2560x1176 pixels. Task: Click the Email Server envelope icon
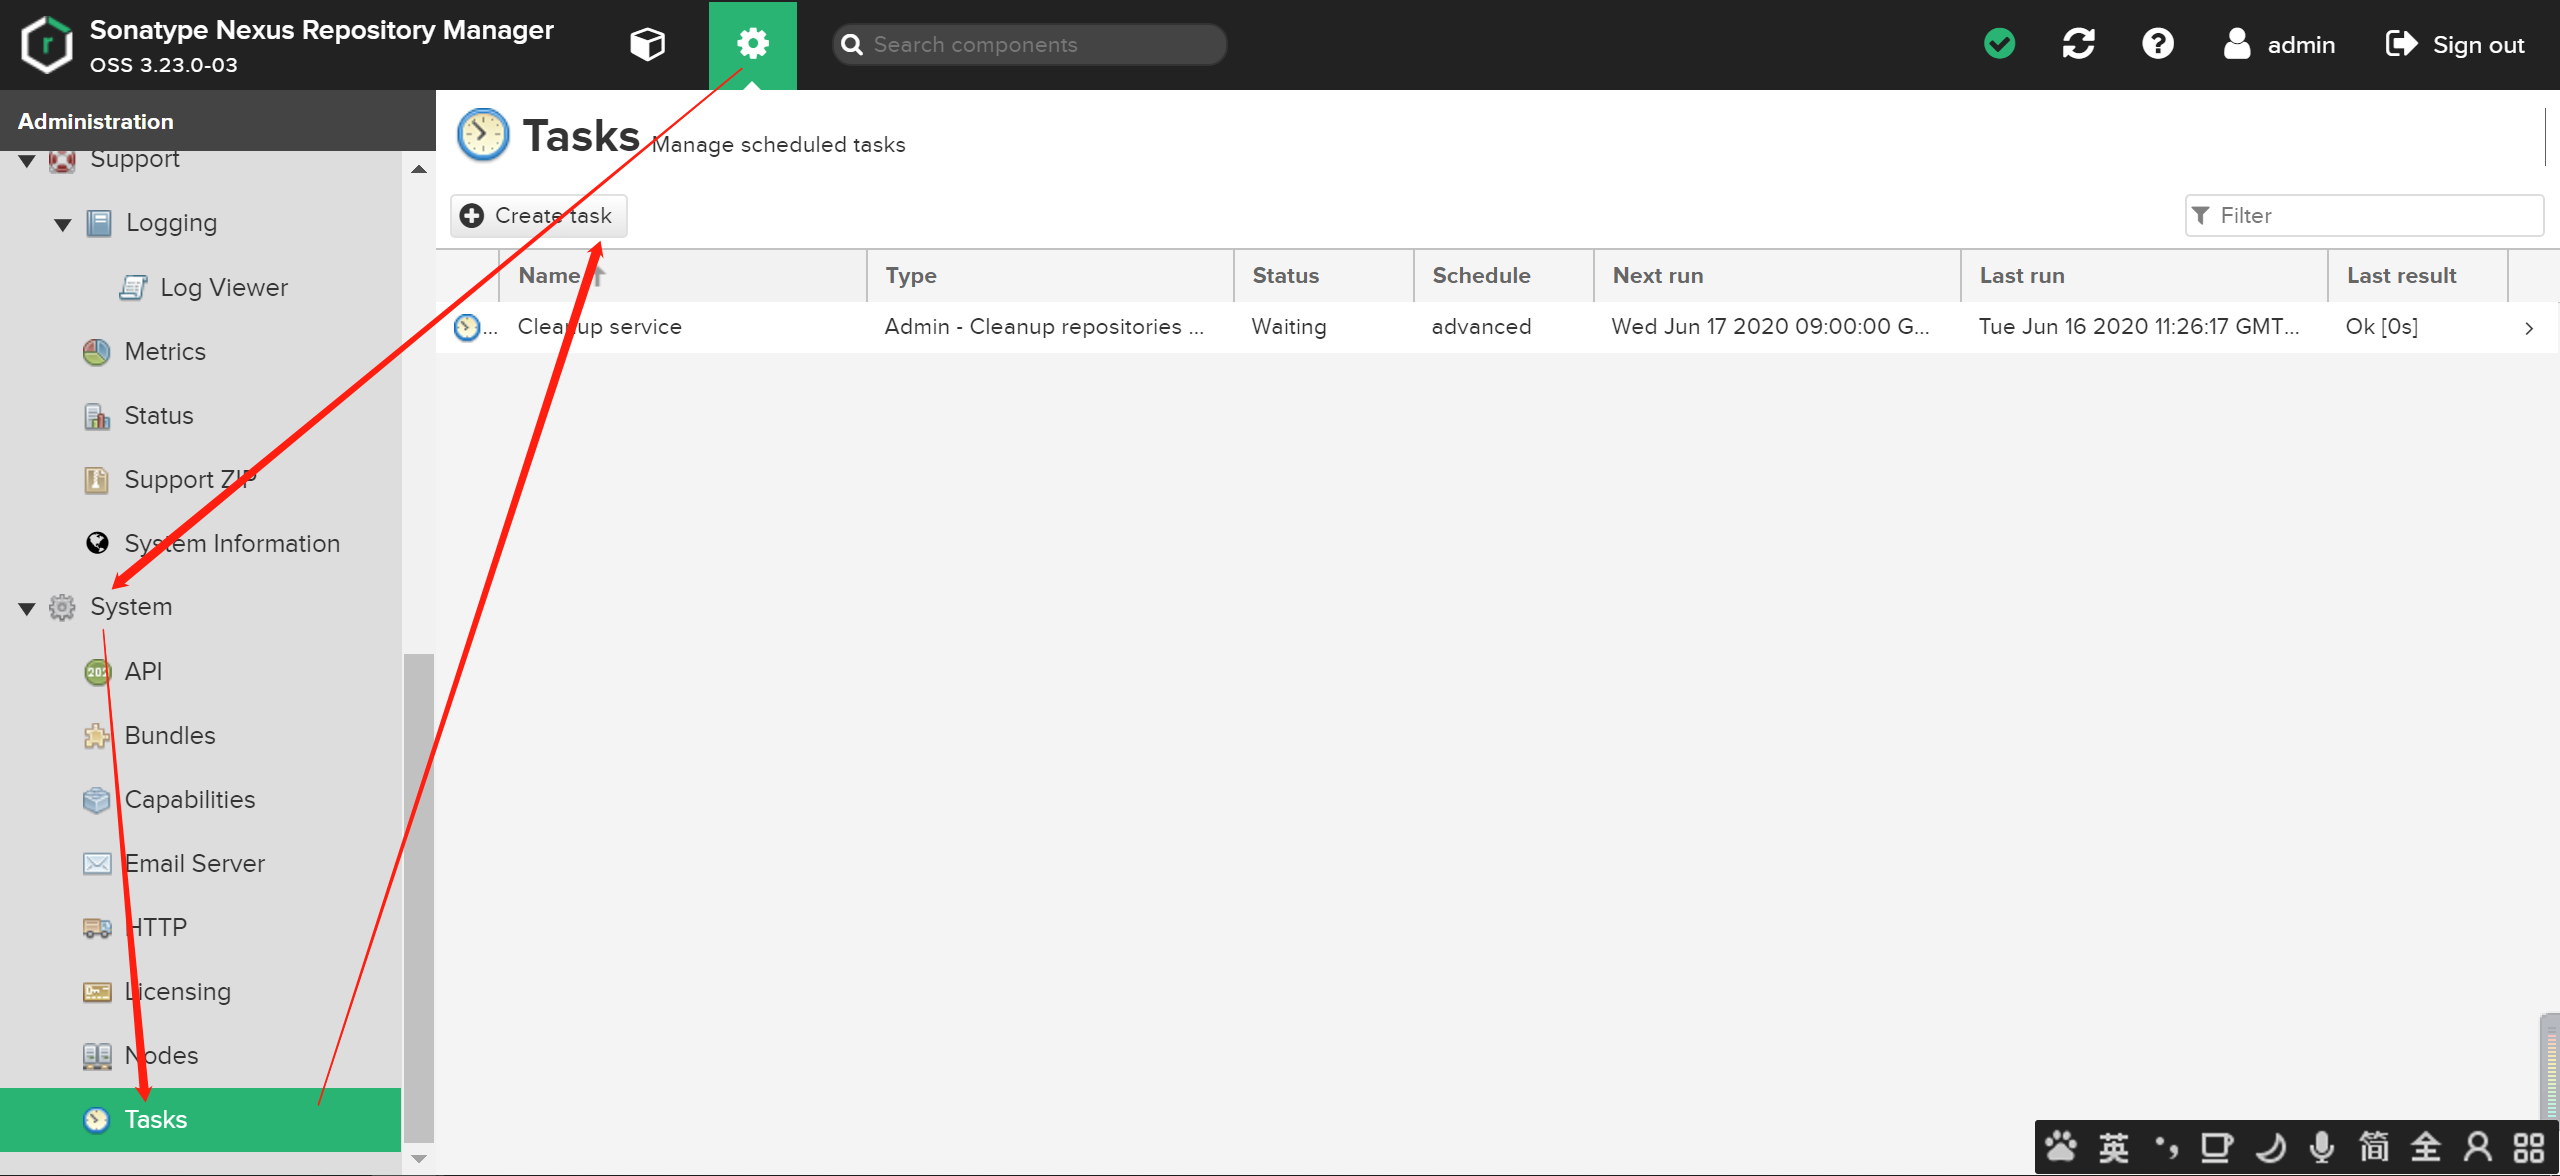click(x=97, y=864)
